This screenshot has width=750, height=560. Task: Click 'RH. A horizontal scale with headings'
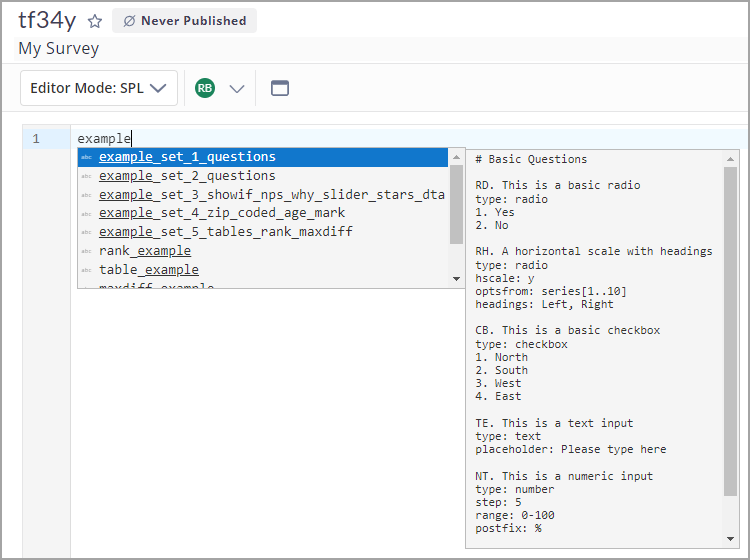tap(594, 252)
